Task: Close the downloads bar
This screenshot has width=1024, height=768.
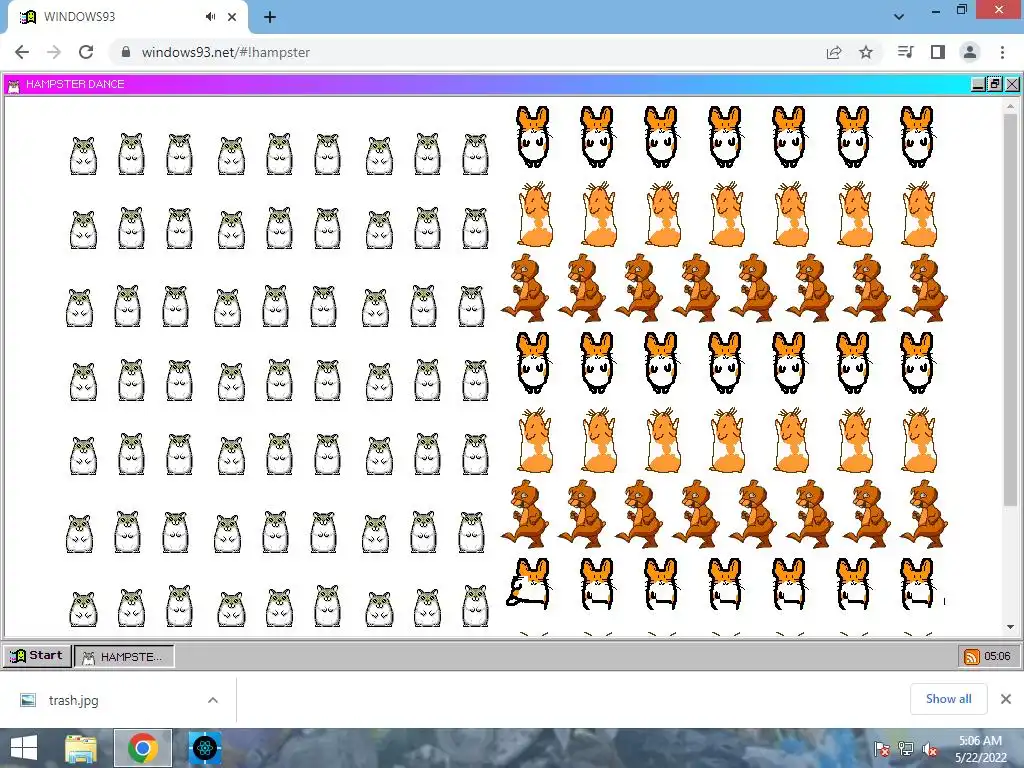Action: coord(1006,699)
